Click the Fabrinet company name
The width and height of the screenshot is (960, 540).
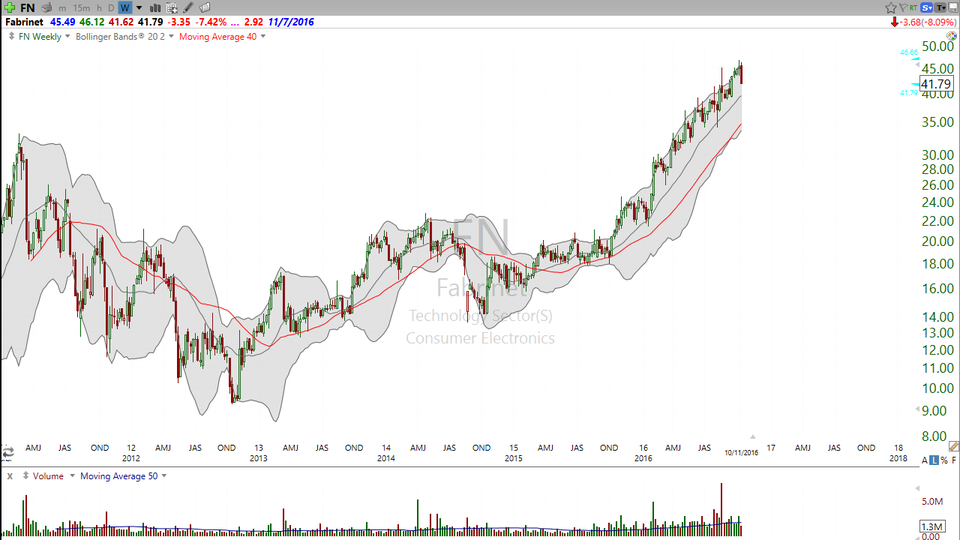click(x=24, y=22)
